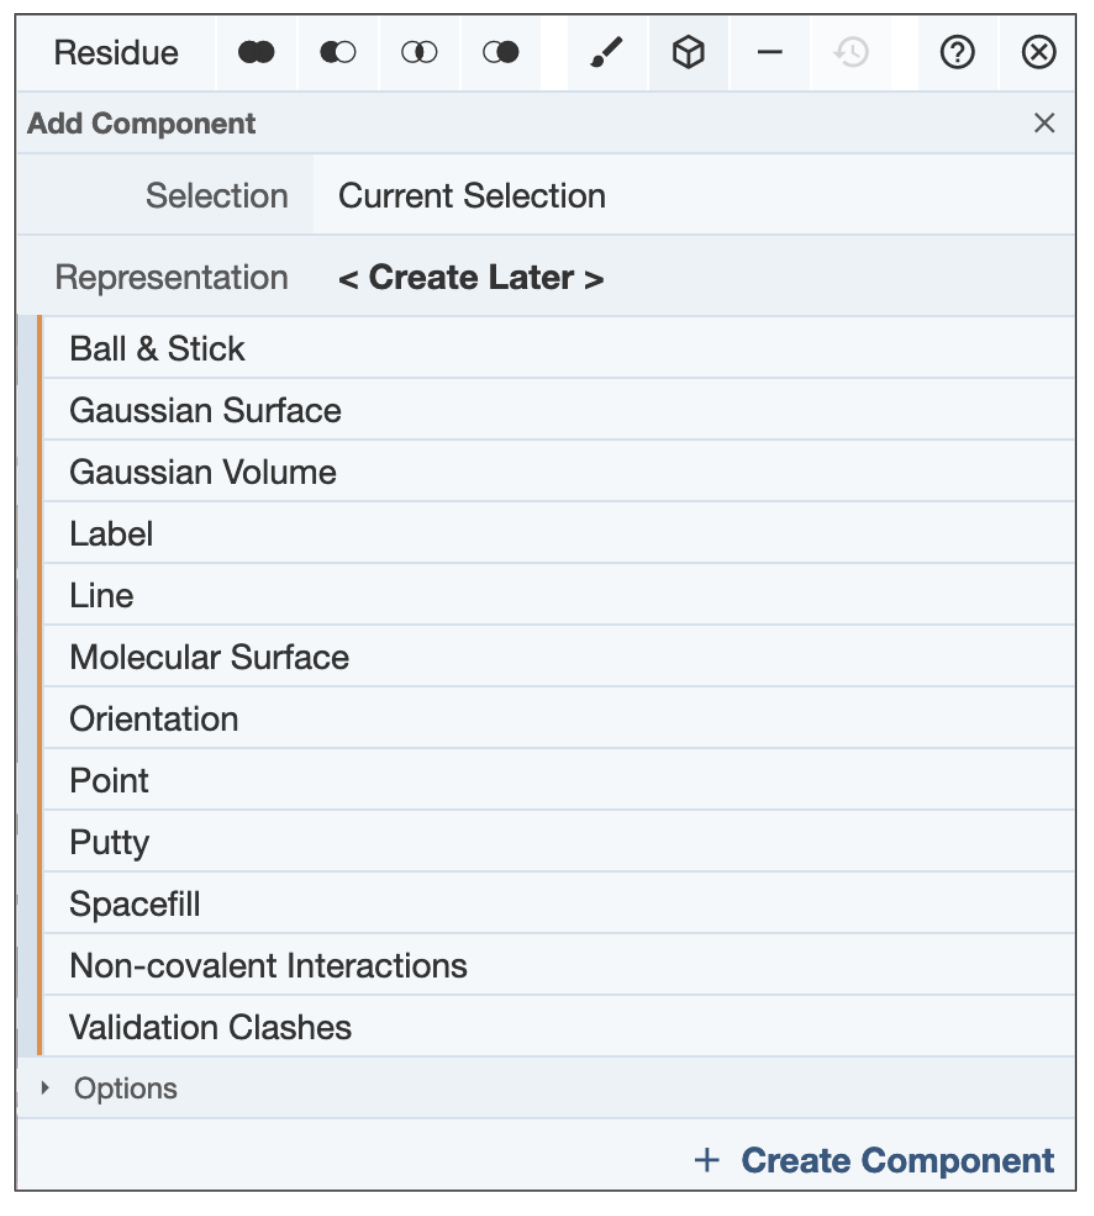Choose Non-covalent Interactions representation
This screenshot has height=1216, width=1094.
pos(268,966)
